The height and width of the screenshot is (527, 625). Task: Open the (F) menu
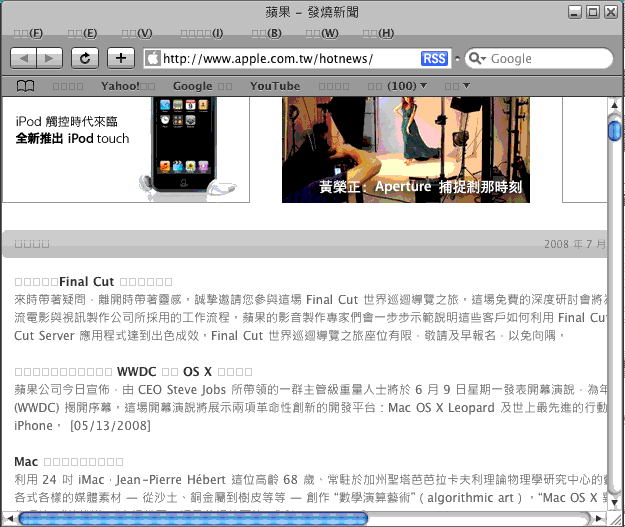(x=28, y=33)
